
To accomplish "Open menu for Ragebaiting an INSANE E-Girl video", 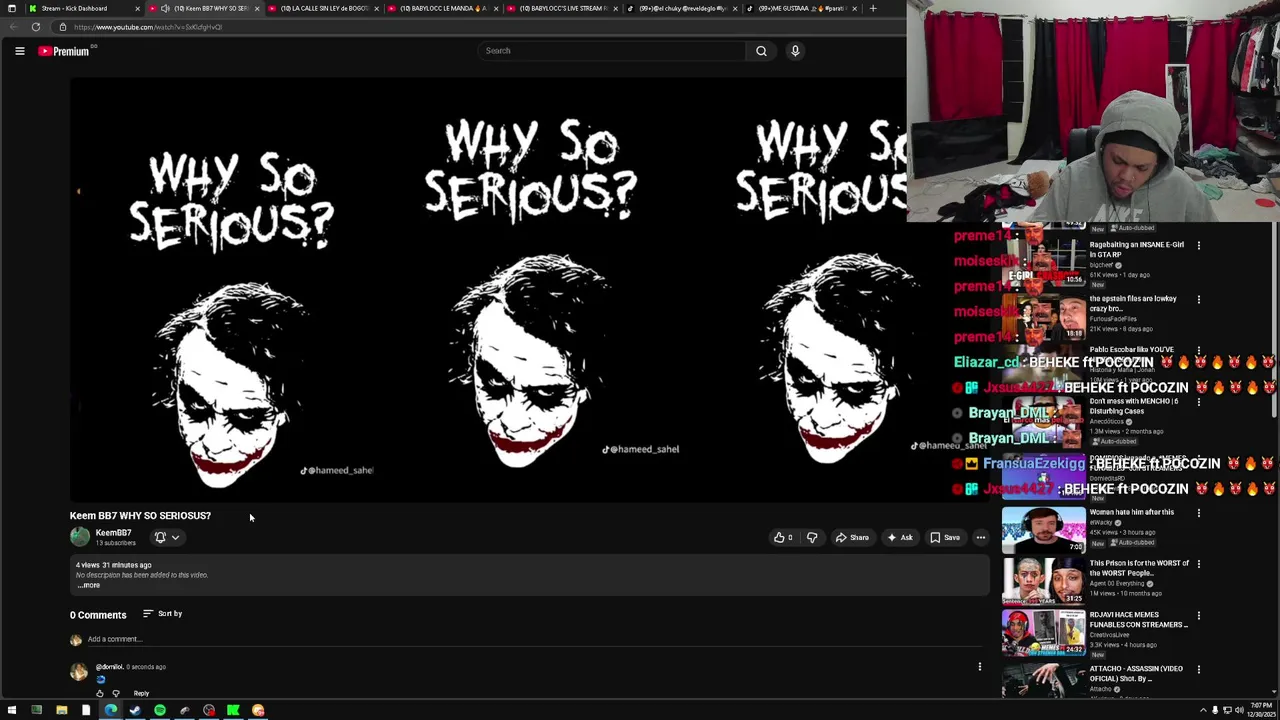I will (1199, 245).
